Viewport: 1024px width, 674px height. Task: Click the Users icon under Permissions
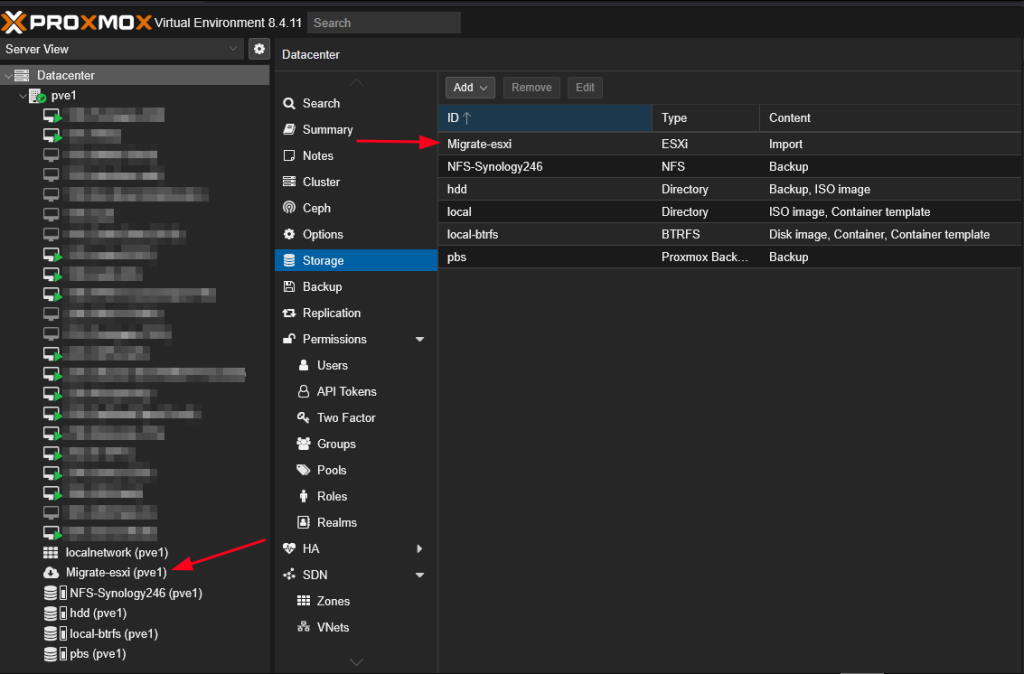[303, 365]
